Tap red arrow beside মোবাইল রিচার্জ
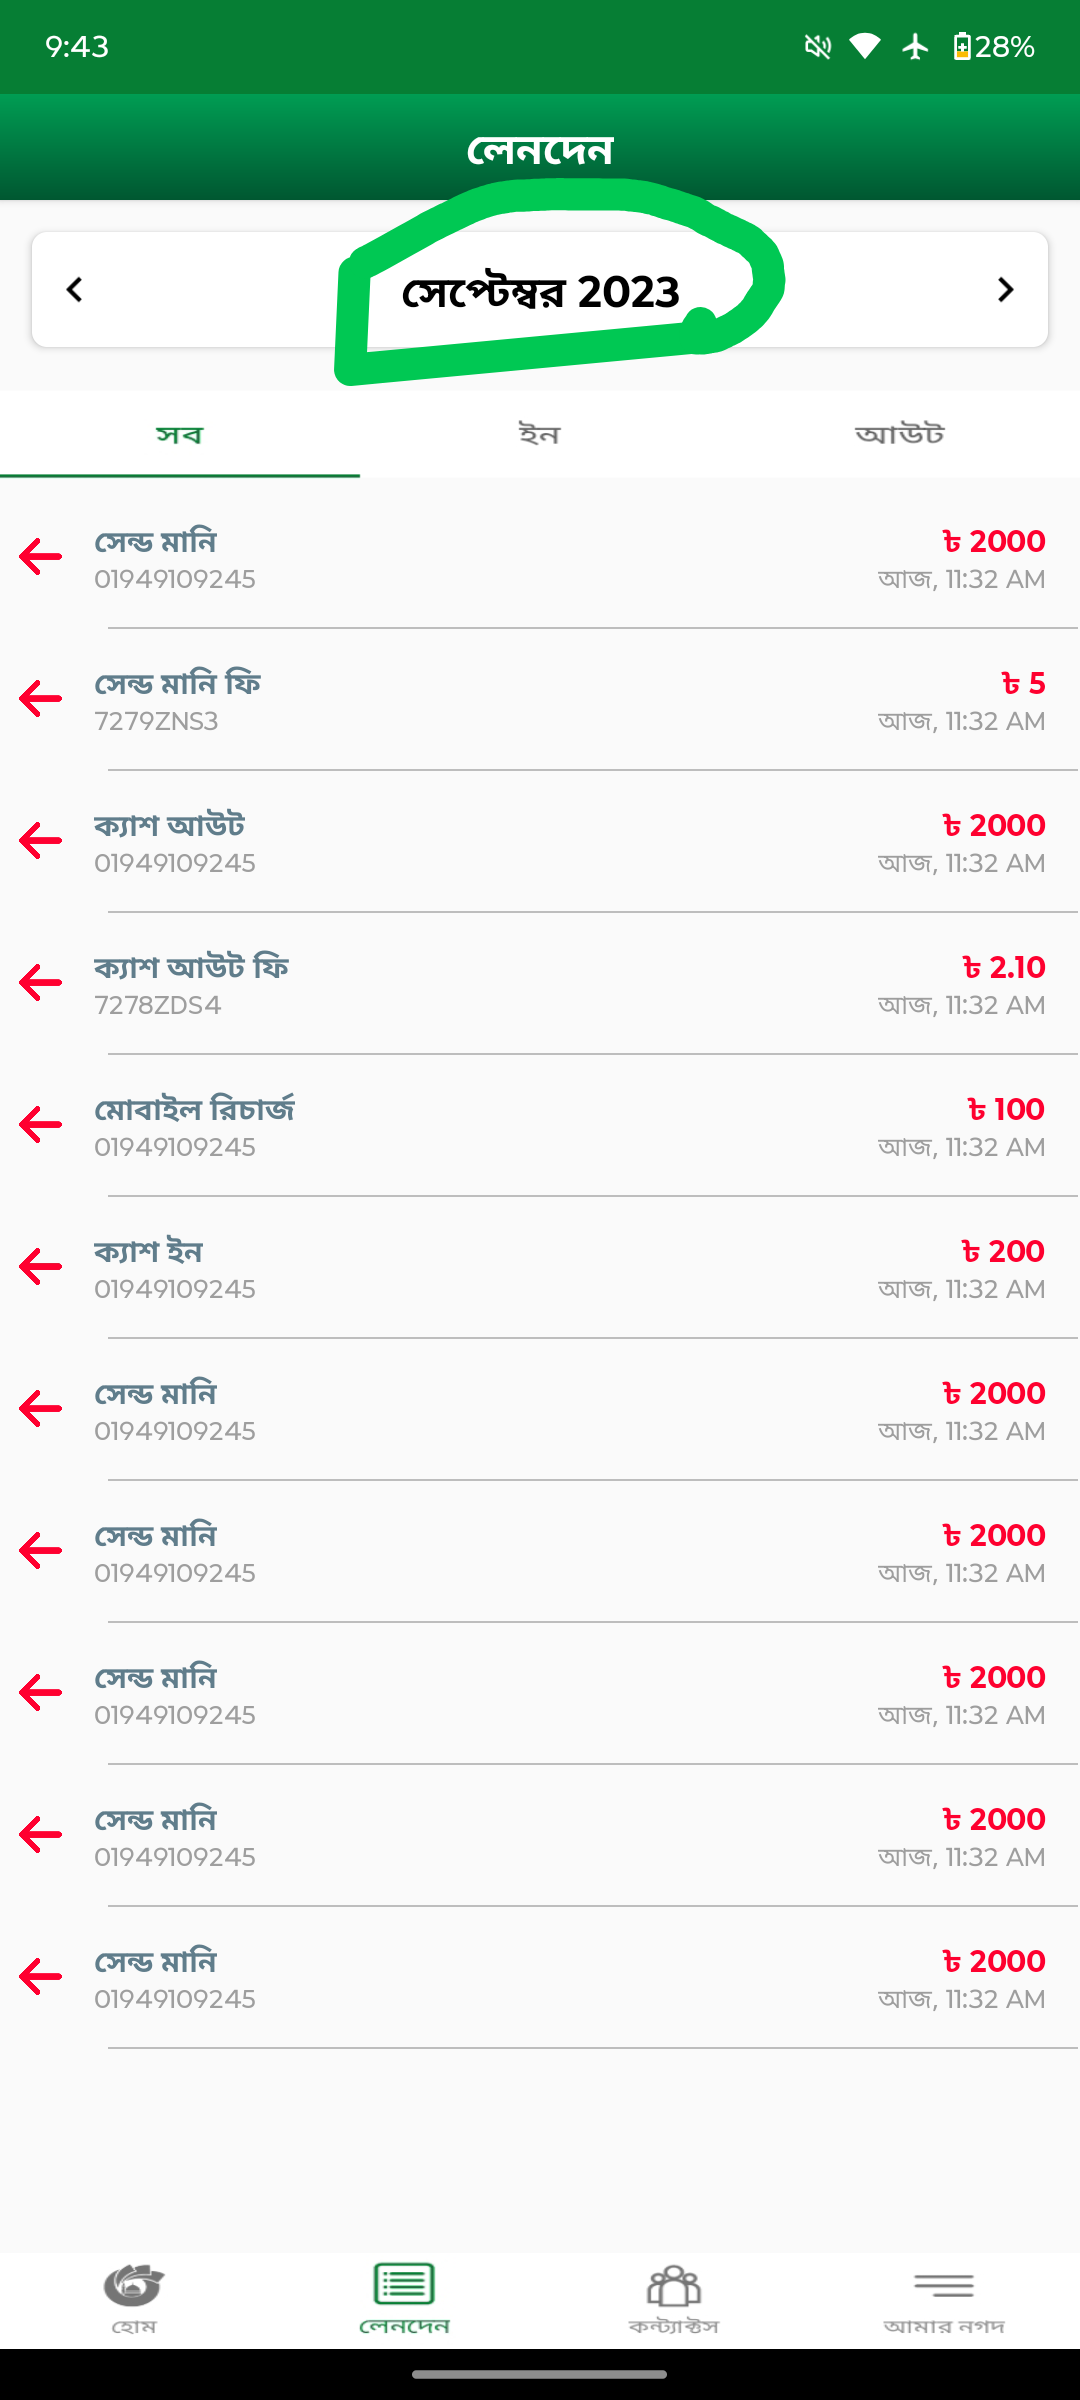The width and height of the screenshot is (1080, 2400). point(41,1125)
